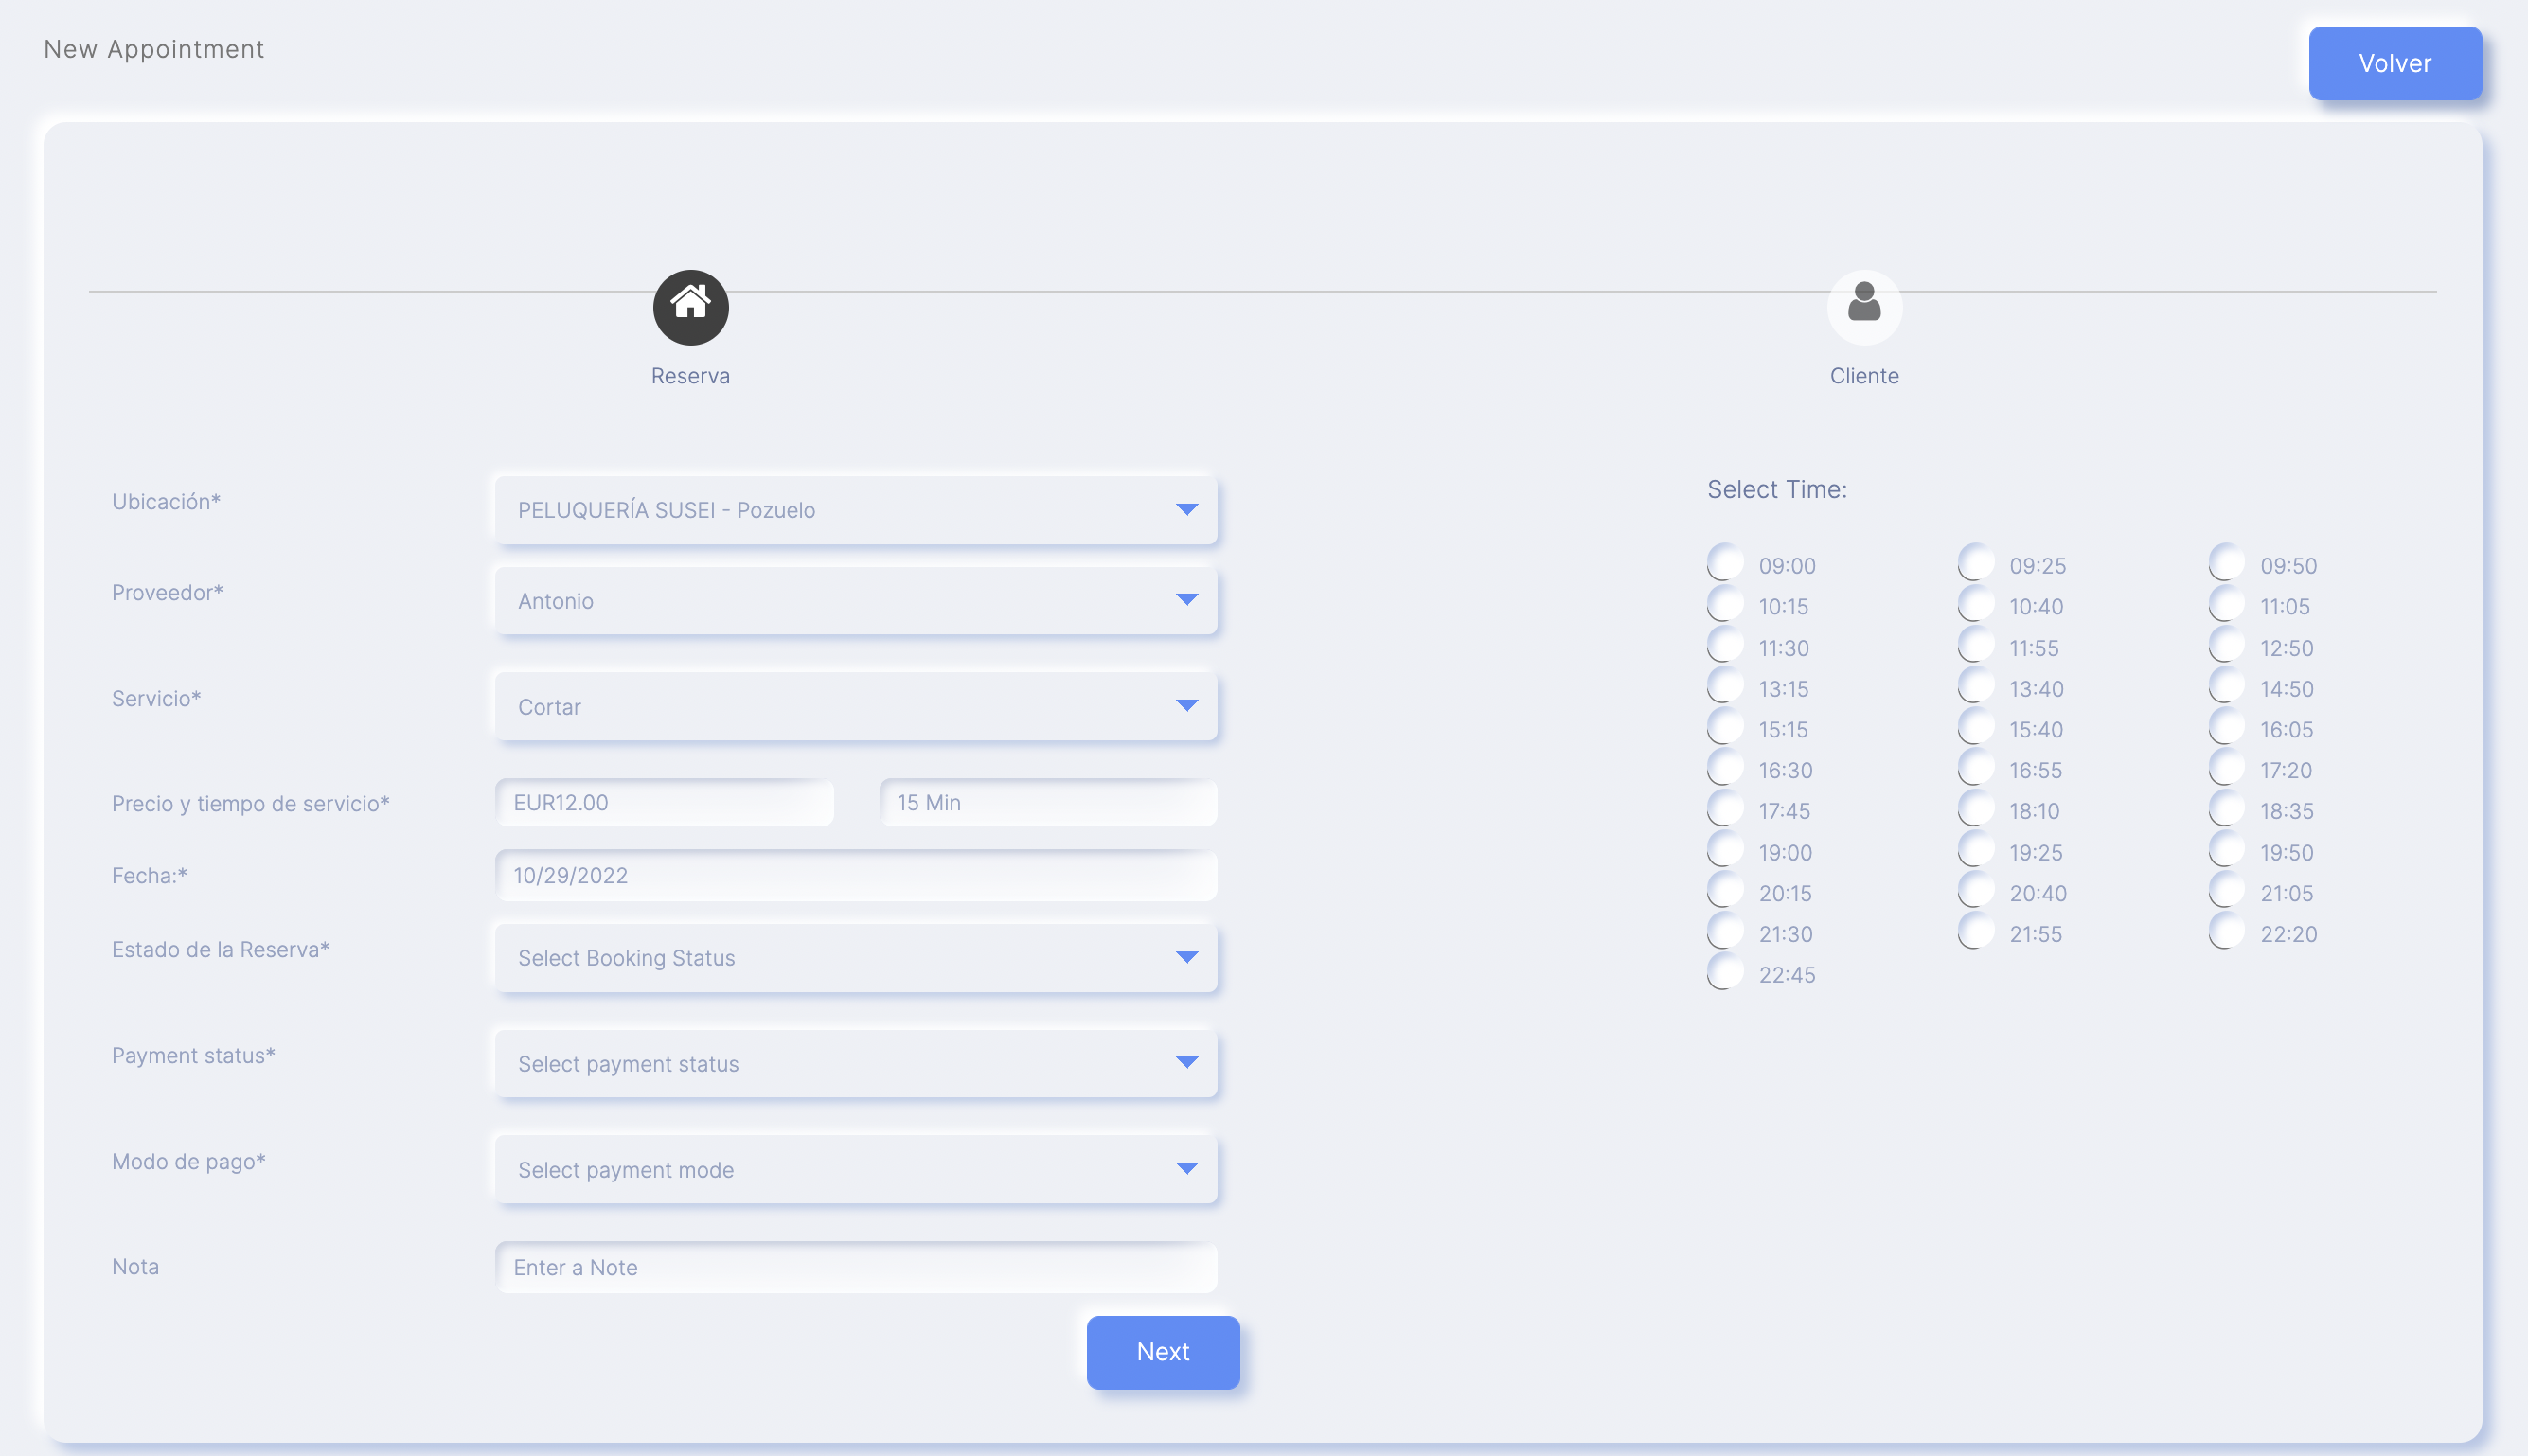2528x1456 pixels.
Task: Select the 16:55 time slot
Action: [x=1976, y=768]
